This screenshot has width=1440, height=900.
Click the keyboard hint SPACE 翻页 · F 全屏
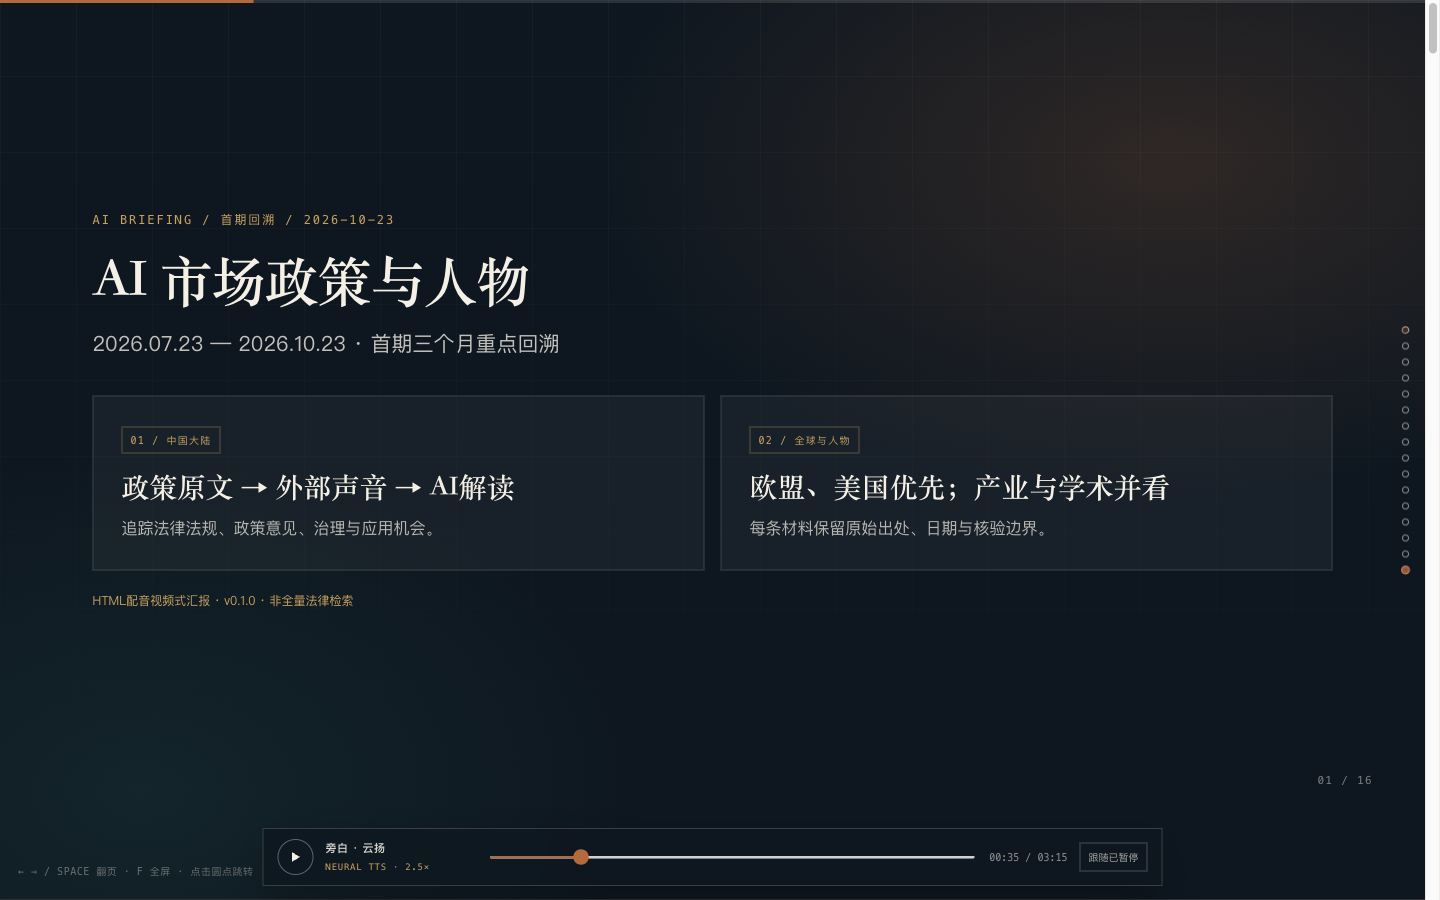point(135,872)
